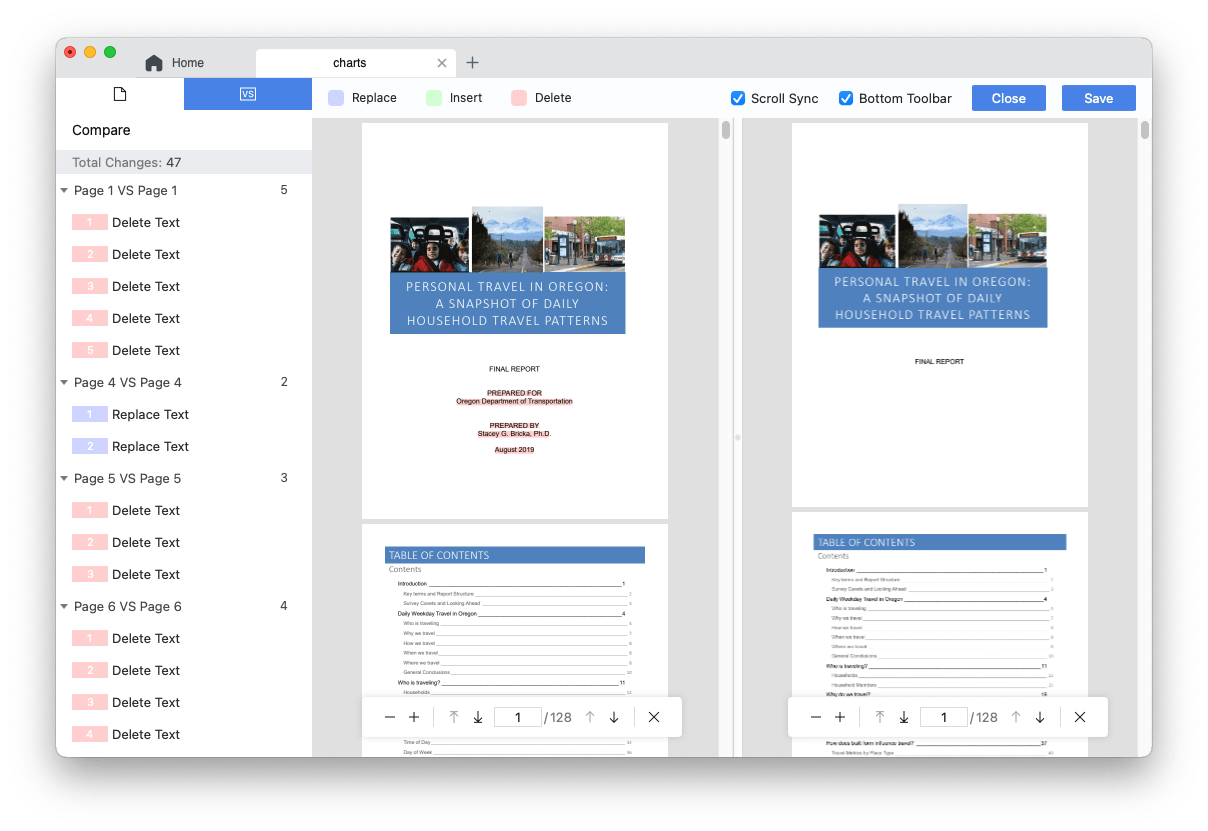Uncheck the Bottom Toolbar option
This screenshot has width=1208, height=831.
pos(846,98)
